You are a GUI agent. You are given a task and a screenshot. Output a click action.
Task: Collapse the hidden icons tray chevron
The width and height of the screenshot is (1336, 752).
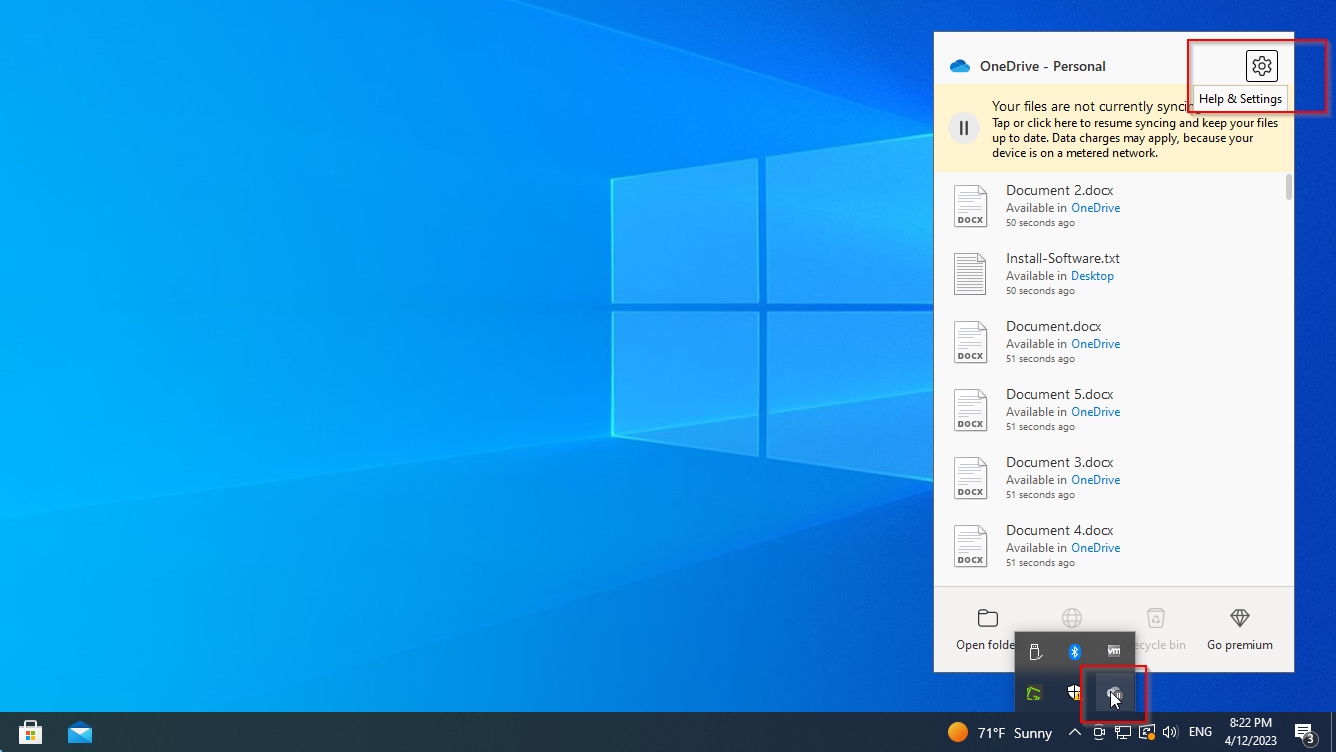coord(1075,732)
